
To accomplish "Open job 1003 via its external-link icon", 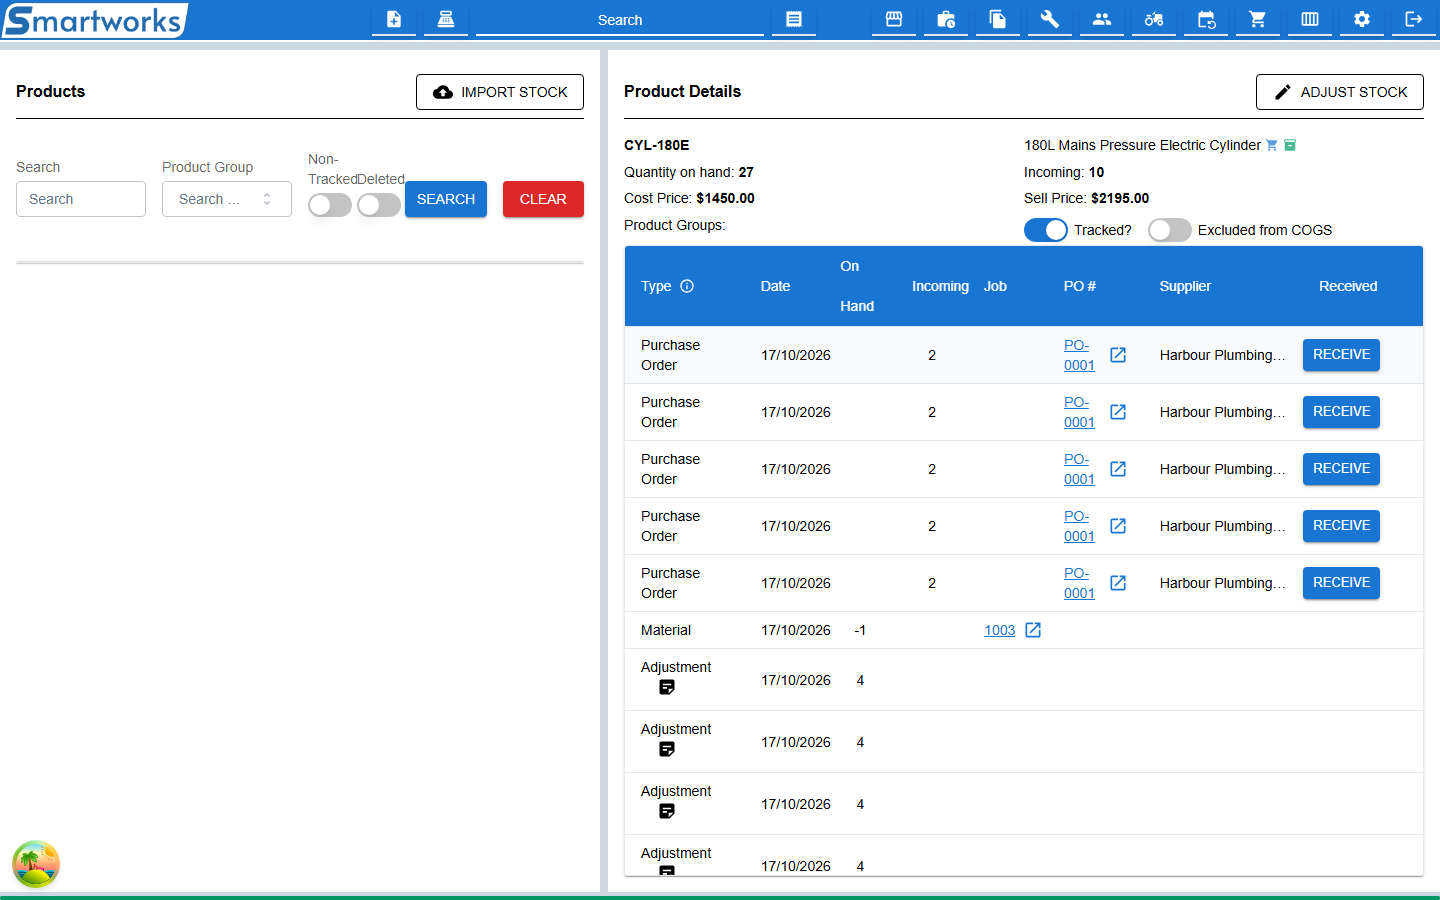I will click(1033, 630).
